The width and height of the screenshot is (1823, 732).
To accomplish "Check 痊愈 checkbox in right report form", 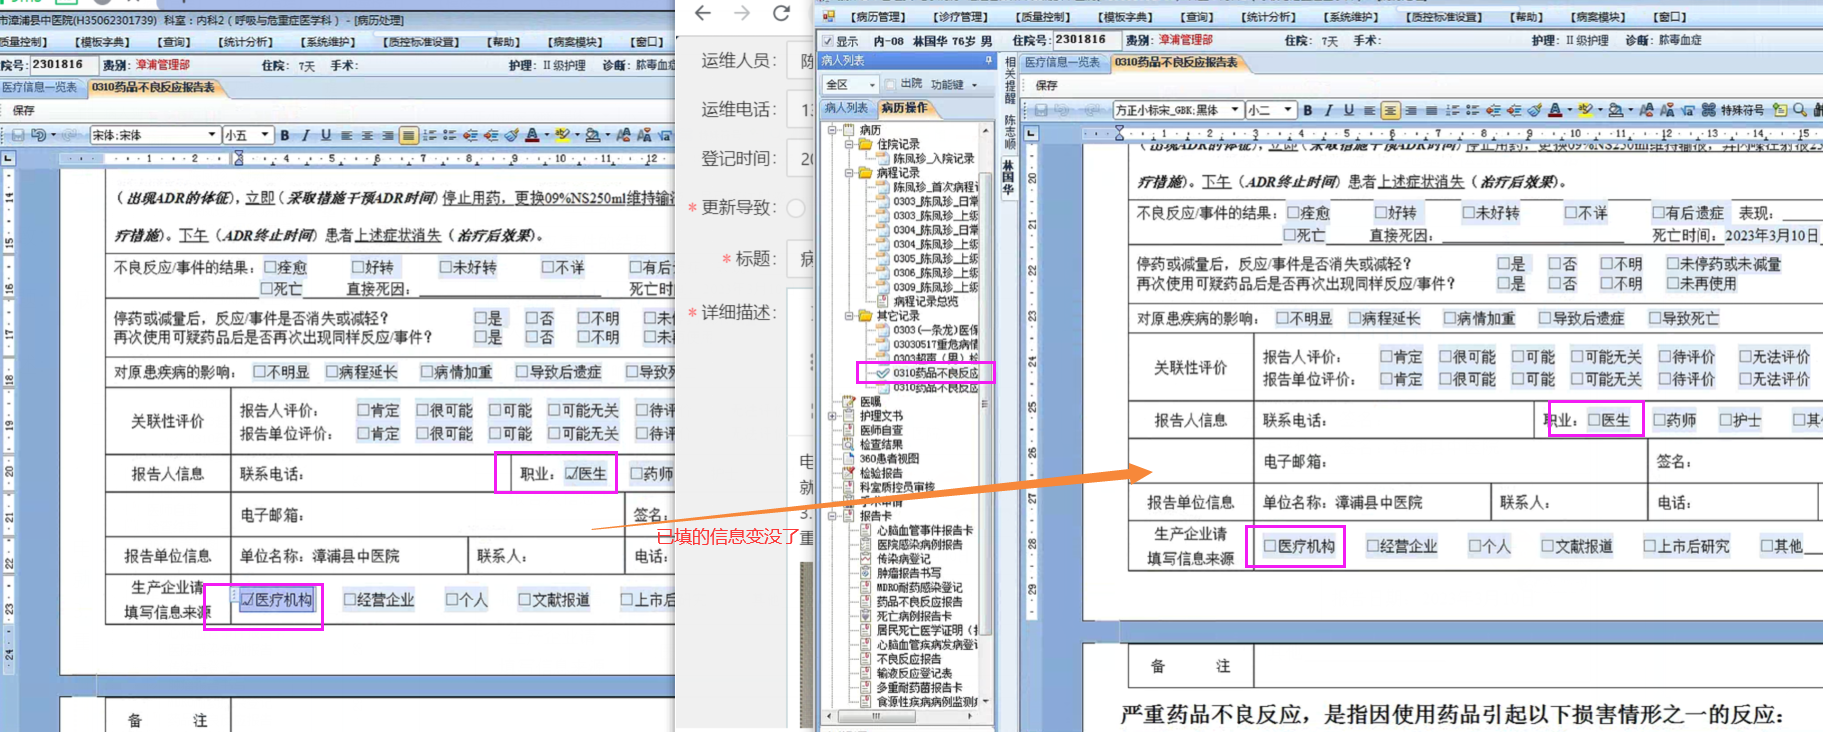I will tap(1293, 212).
